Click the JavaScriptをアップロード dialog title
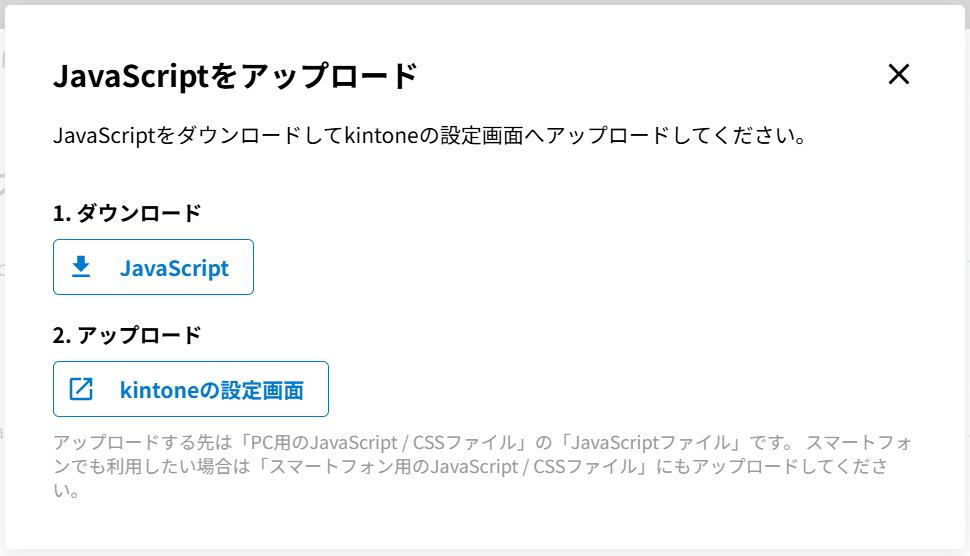This screenshot has width=970, height=556. click(x=235, y=76)
